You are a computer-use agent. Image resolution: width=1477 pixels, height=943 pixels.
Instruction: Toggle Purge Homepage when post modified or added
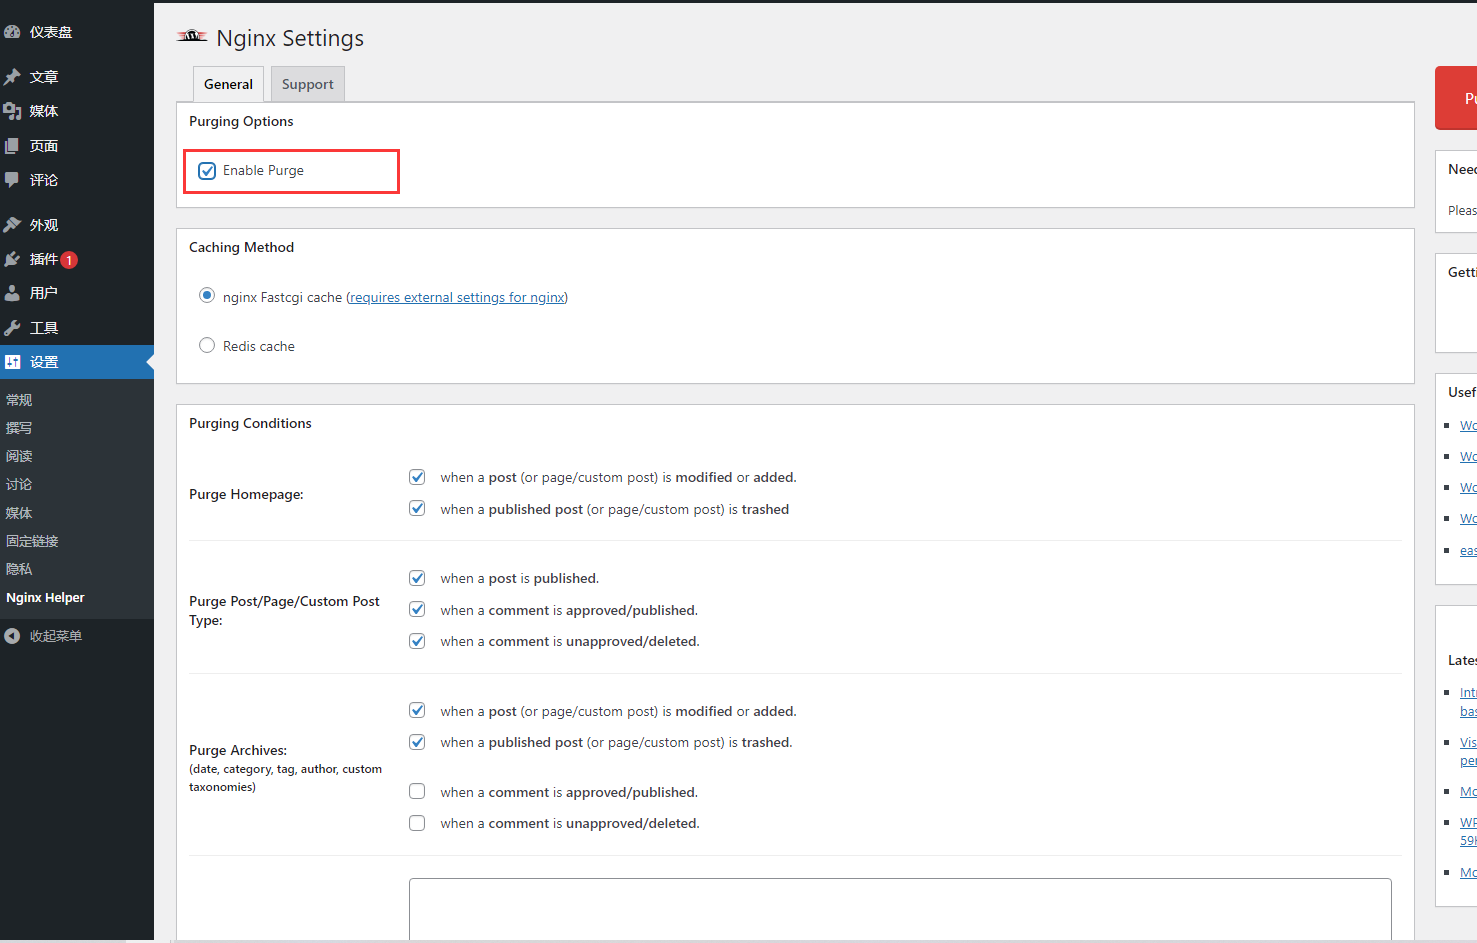(x=417, y=477)
